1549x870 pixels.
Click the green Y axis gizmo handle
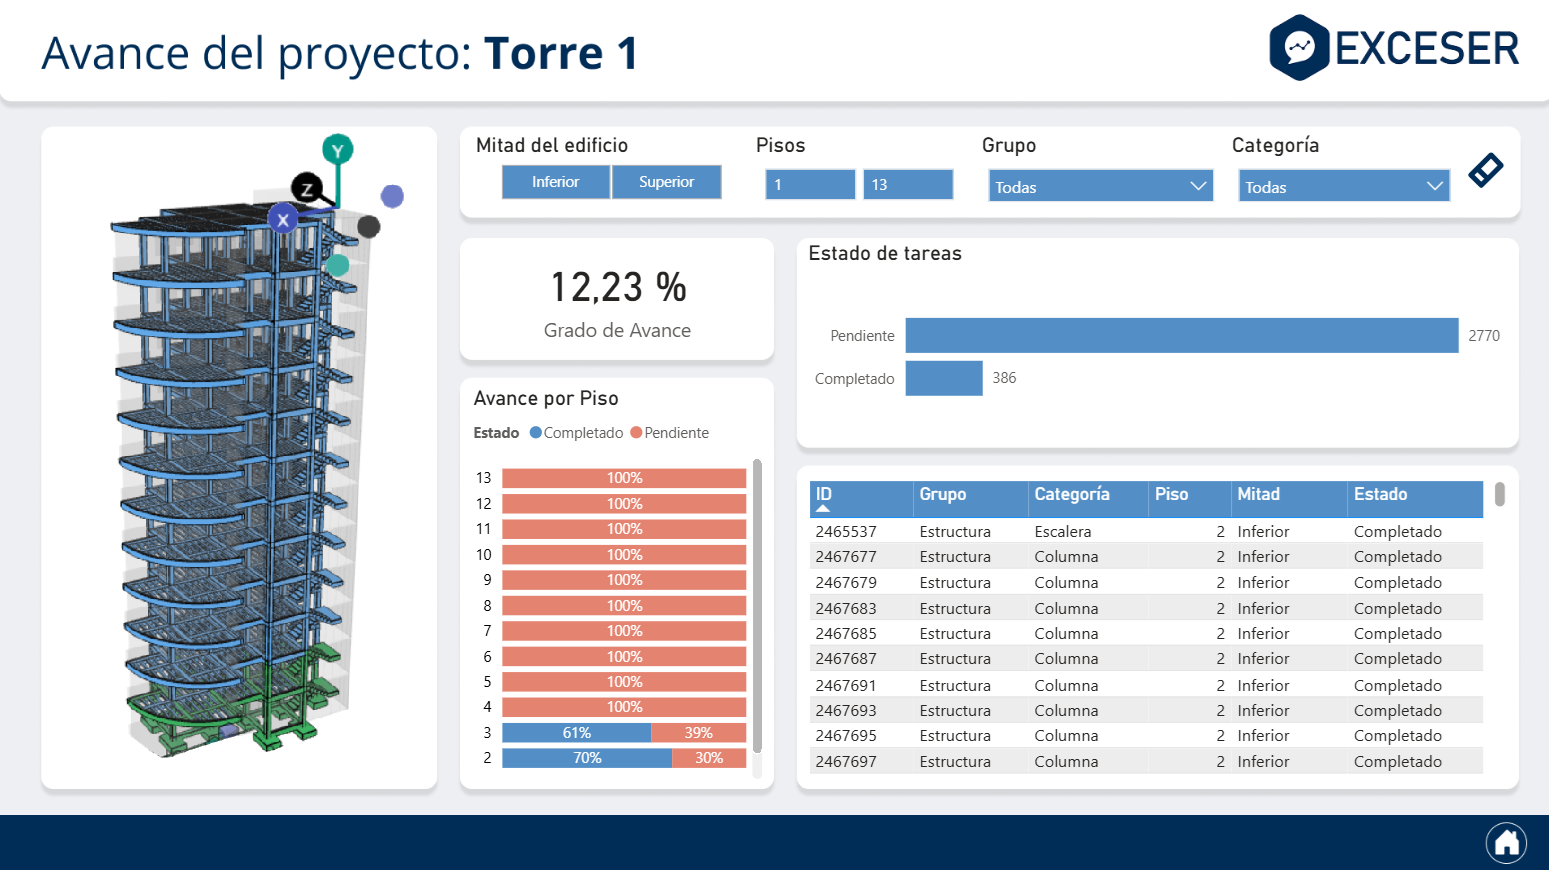(x=337, y=150)
